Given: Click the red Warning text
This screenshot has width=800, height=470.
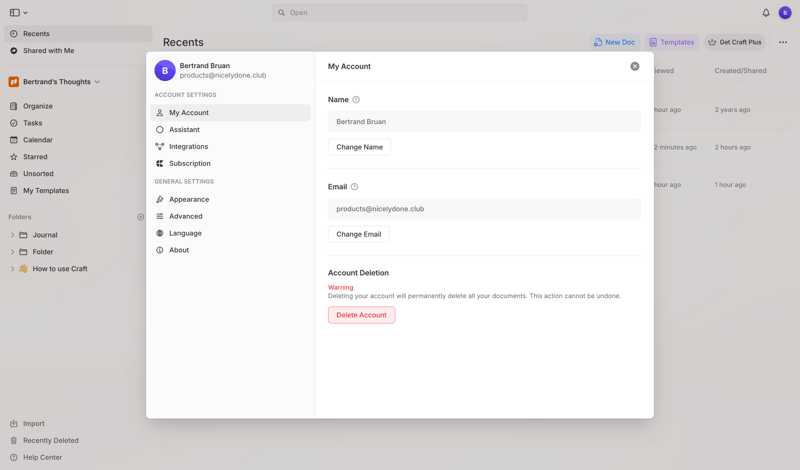Looking at the screenshot, I should pos(340,287).
